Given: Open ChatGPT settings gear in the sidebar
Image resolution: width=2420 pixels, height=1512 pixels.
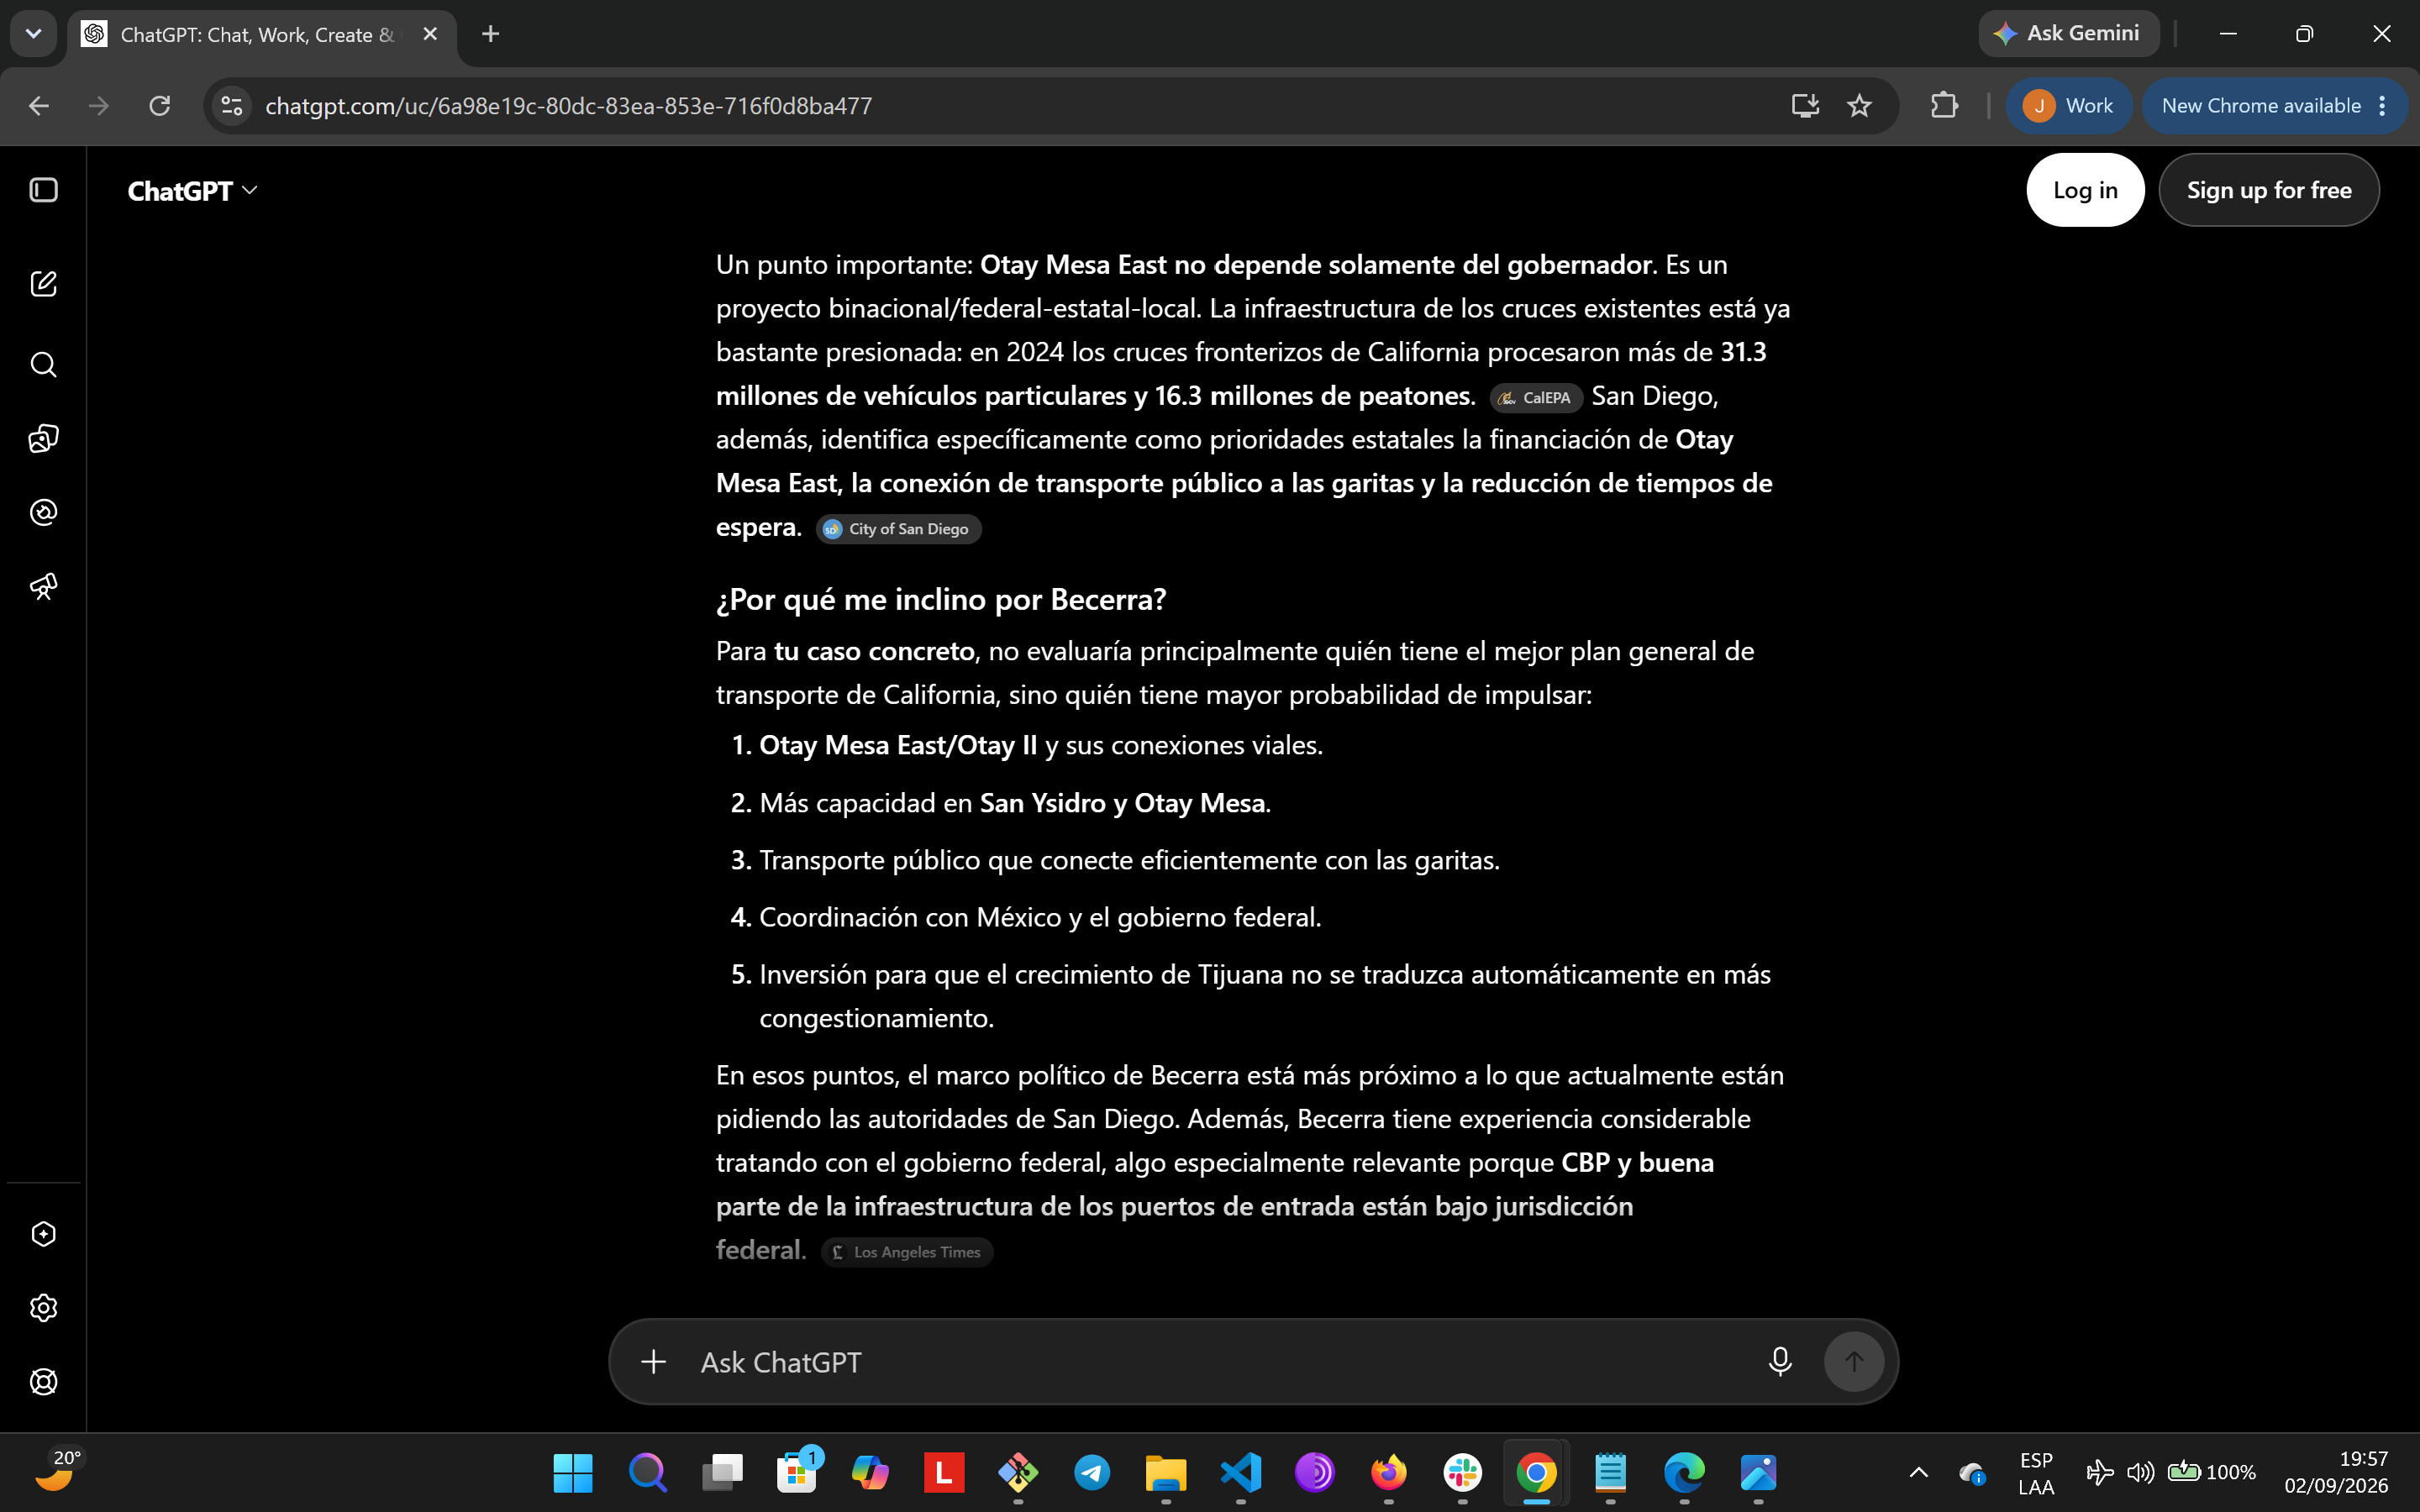Looking at the screenshot, I should tap(44, 1308).
